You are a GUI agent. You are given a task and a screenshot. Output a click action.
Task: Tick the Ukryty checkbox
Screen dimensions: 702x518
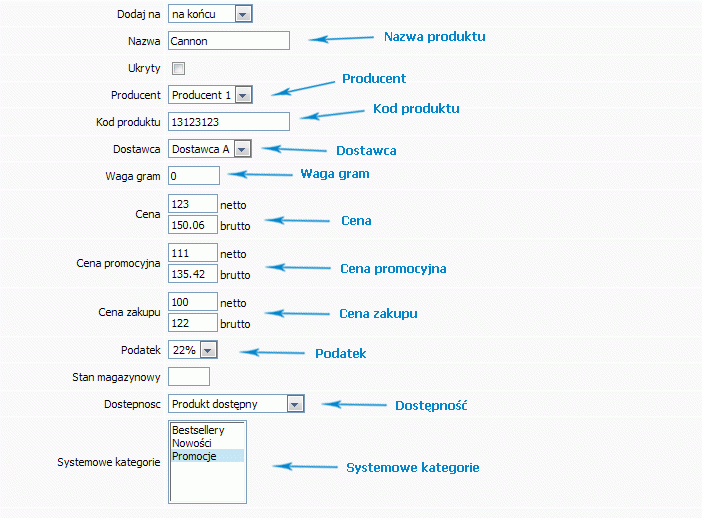(178, 68)
